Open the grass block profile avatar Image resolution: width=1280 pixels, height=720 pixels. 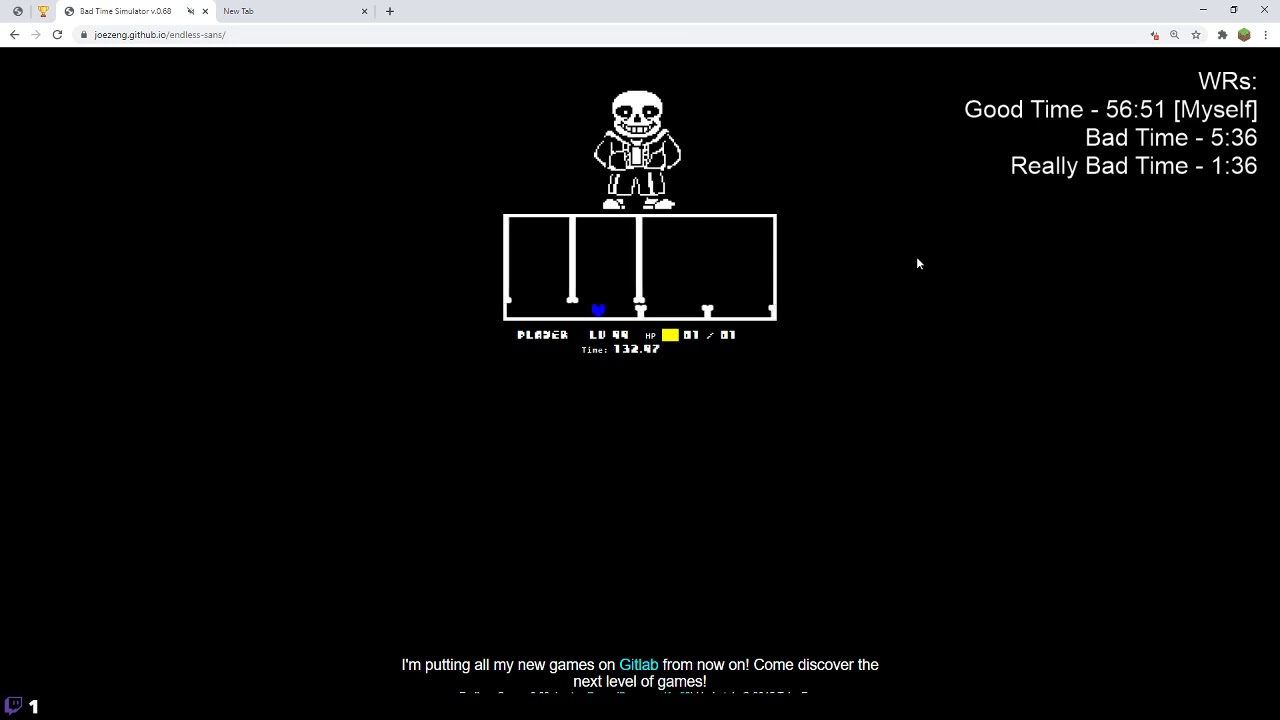[x=1244, y=35]
